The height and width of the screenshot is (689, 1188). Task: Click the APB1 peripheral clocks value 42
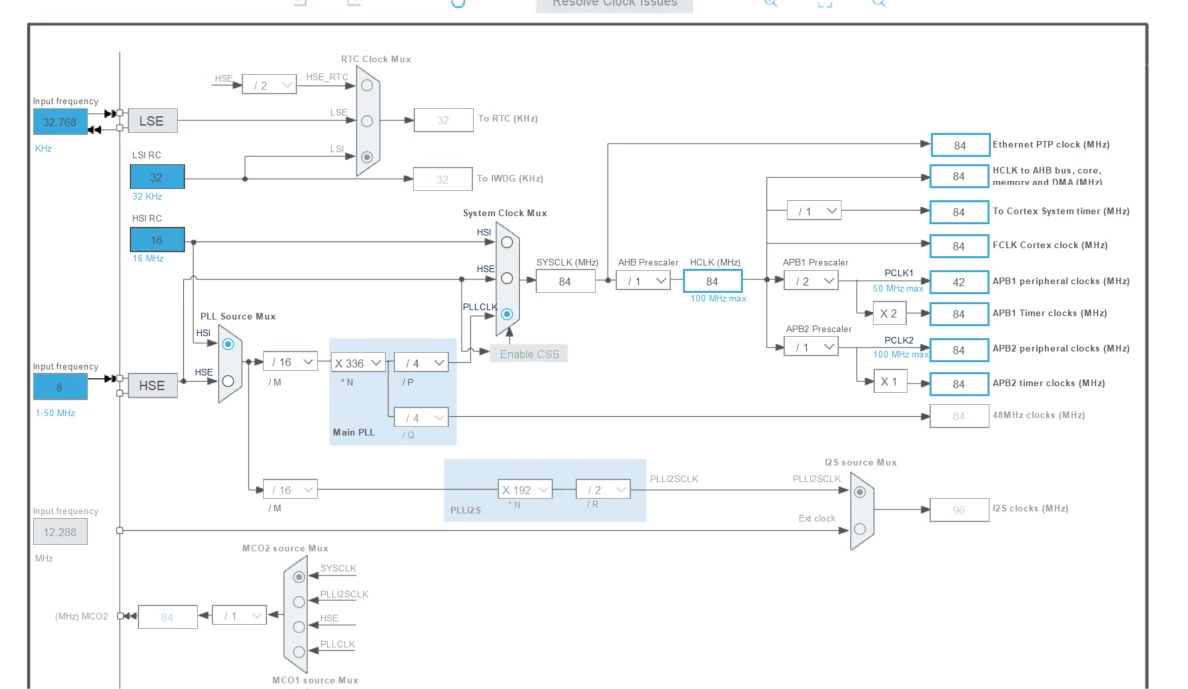click(959, 282)
